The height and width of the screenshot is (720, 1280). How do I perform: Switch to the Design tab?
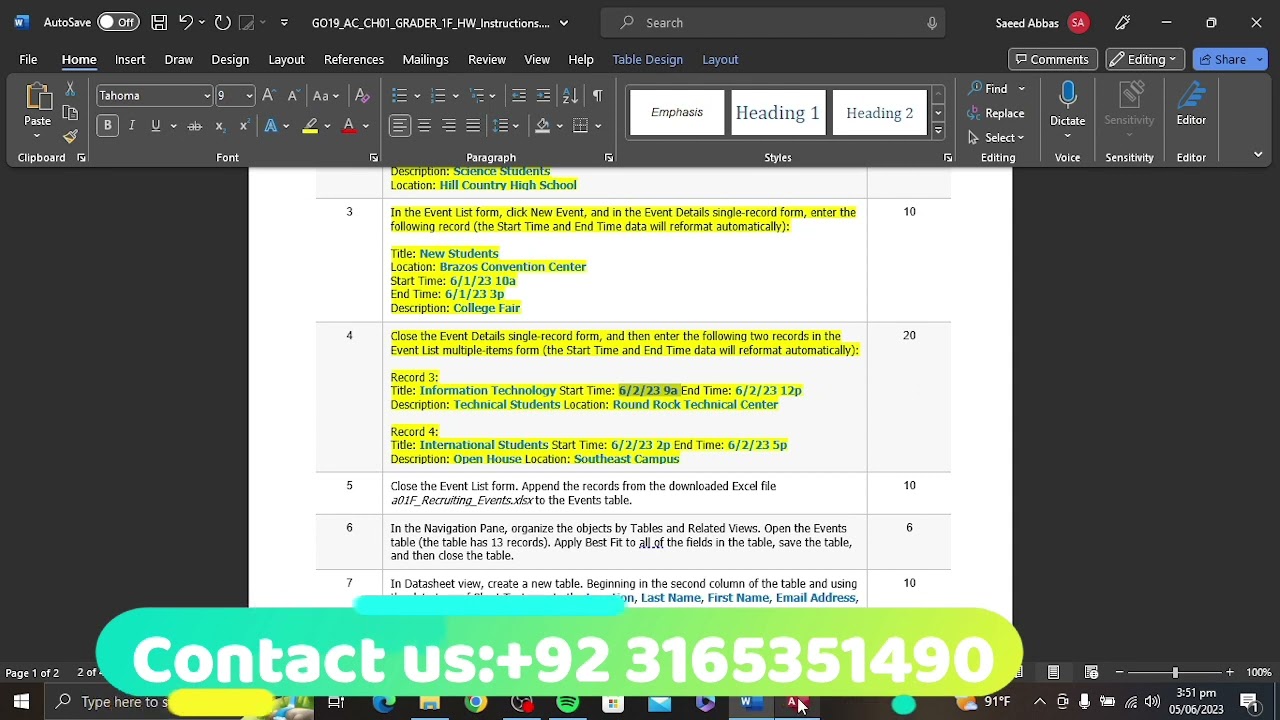point(230,60)
